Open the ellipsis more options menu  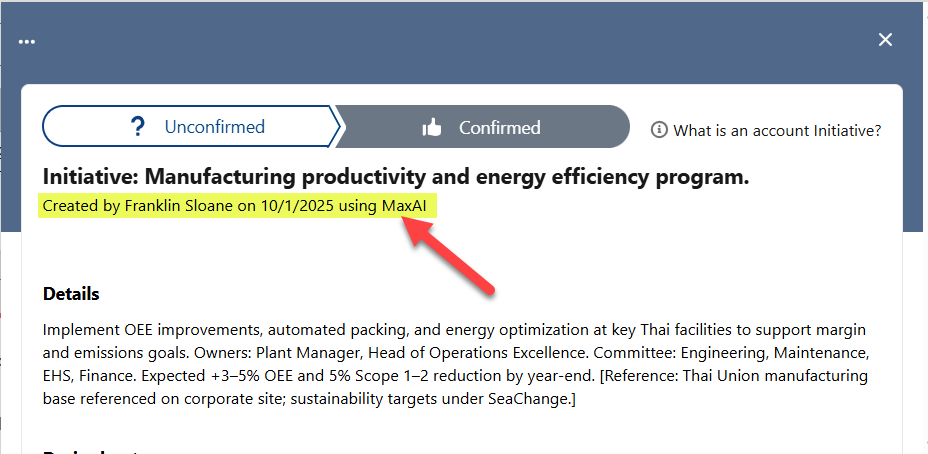click(27, 41)
